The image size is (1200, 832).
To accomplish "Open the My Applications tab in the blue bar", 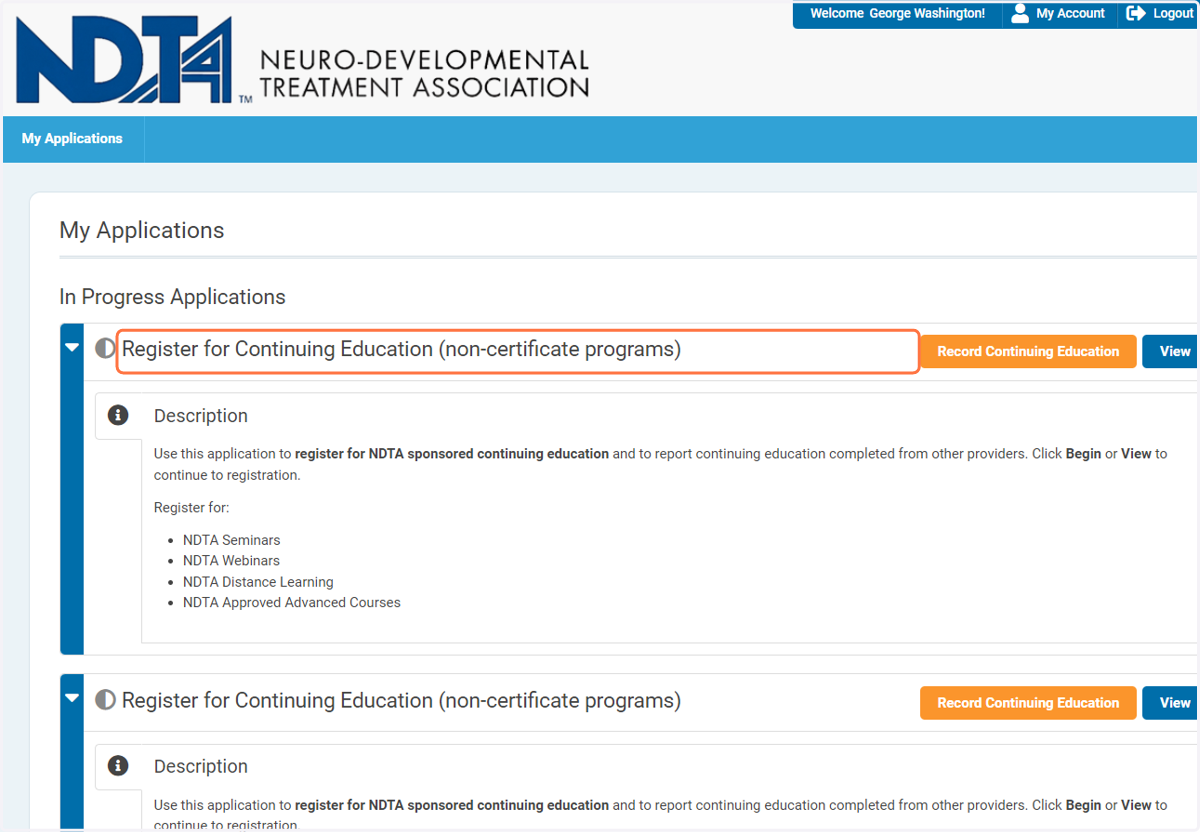I will (x=72, y=139).
